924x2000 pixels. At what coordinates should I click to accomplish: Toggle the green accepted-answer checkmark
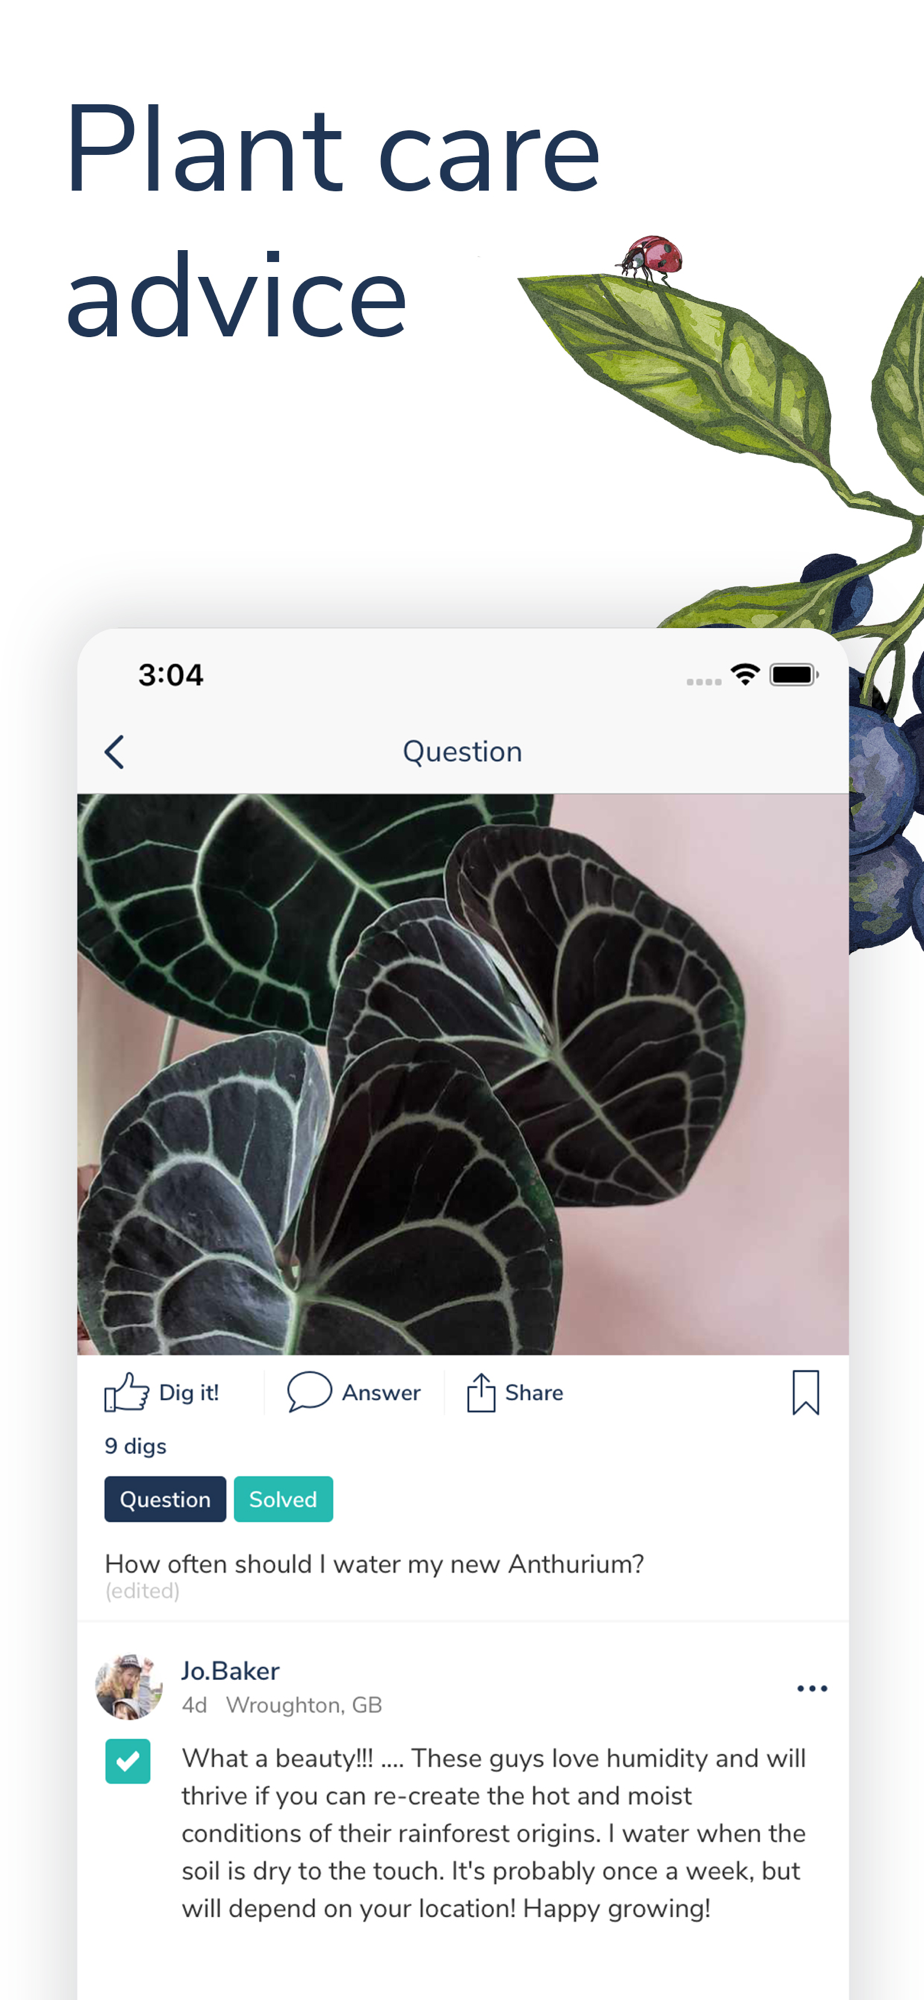[128, 1761]
